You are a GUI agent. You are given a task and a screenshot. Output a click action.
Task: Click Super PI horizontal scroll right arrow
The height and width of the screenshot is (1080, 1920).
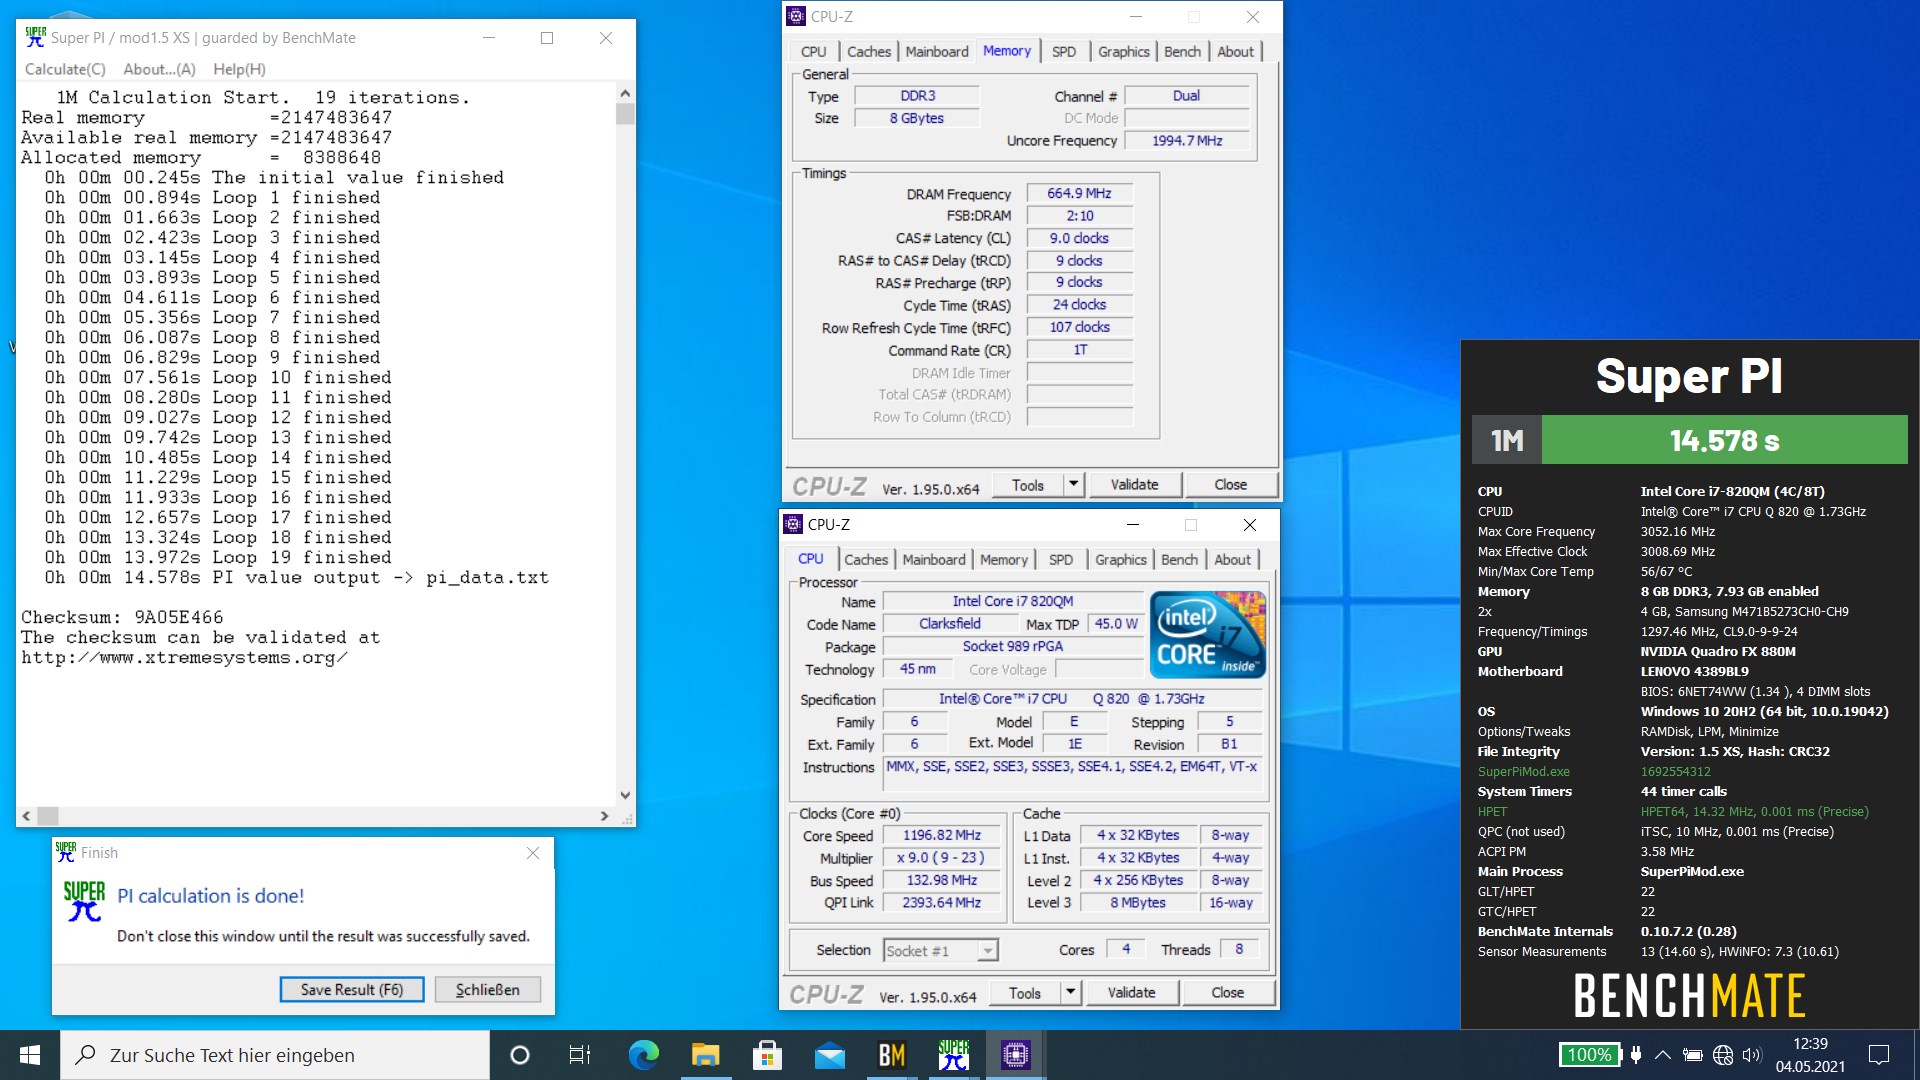pos(604,816)
